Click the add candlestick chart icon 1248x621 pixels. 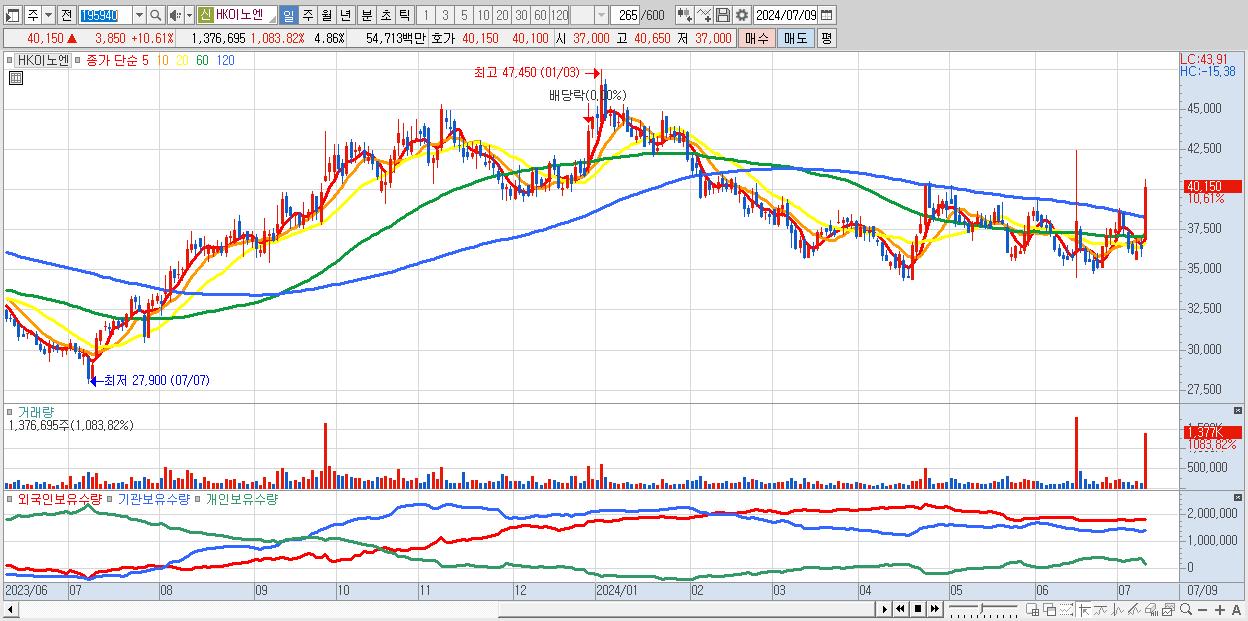point(686,15)
